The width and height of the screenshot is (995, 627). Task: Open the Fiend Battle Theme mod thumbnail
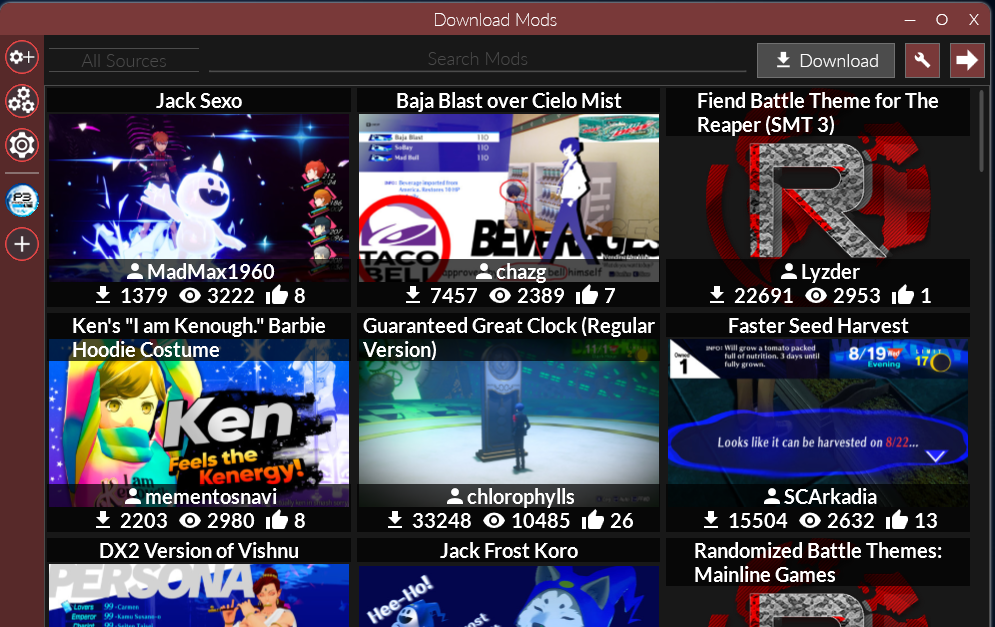pyautogui.click(x=818, y=198)
